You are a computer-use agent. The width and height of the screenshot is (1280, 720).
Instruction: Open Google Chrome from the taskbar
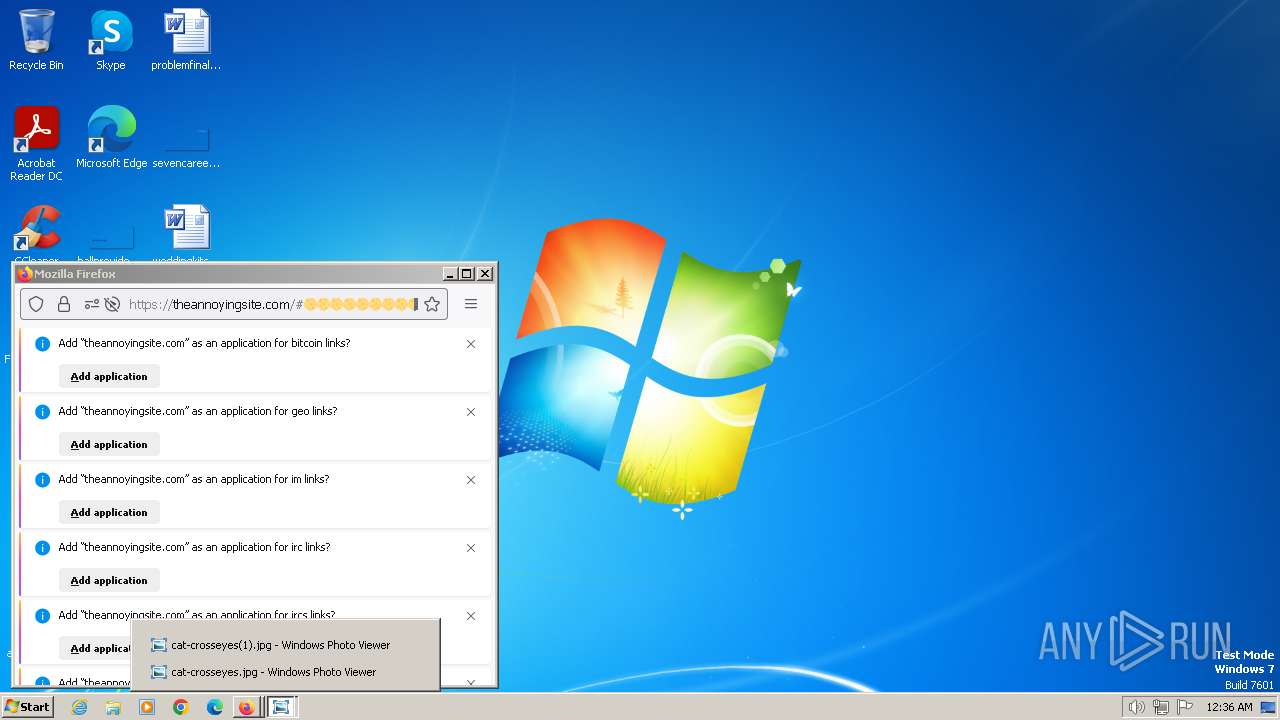click(x=181, y=707)
